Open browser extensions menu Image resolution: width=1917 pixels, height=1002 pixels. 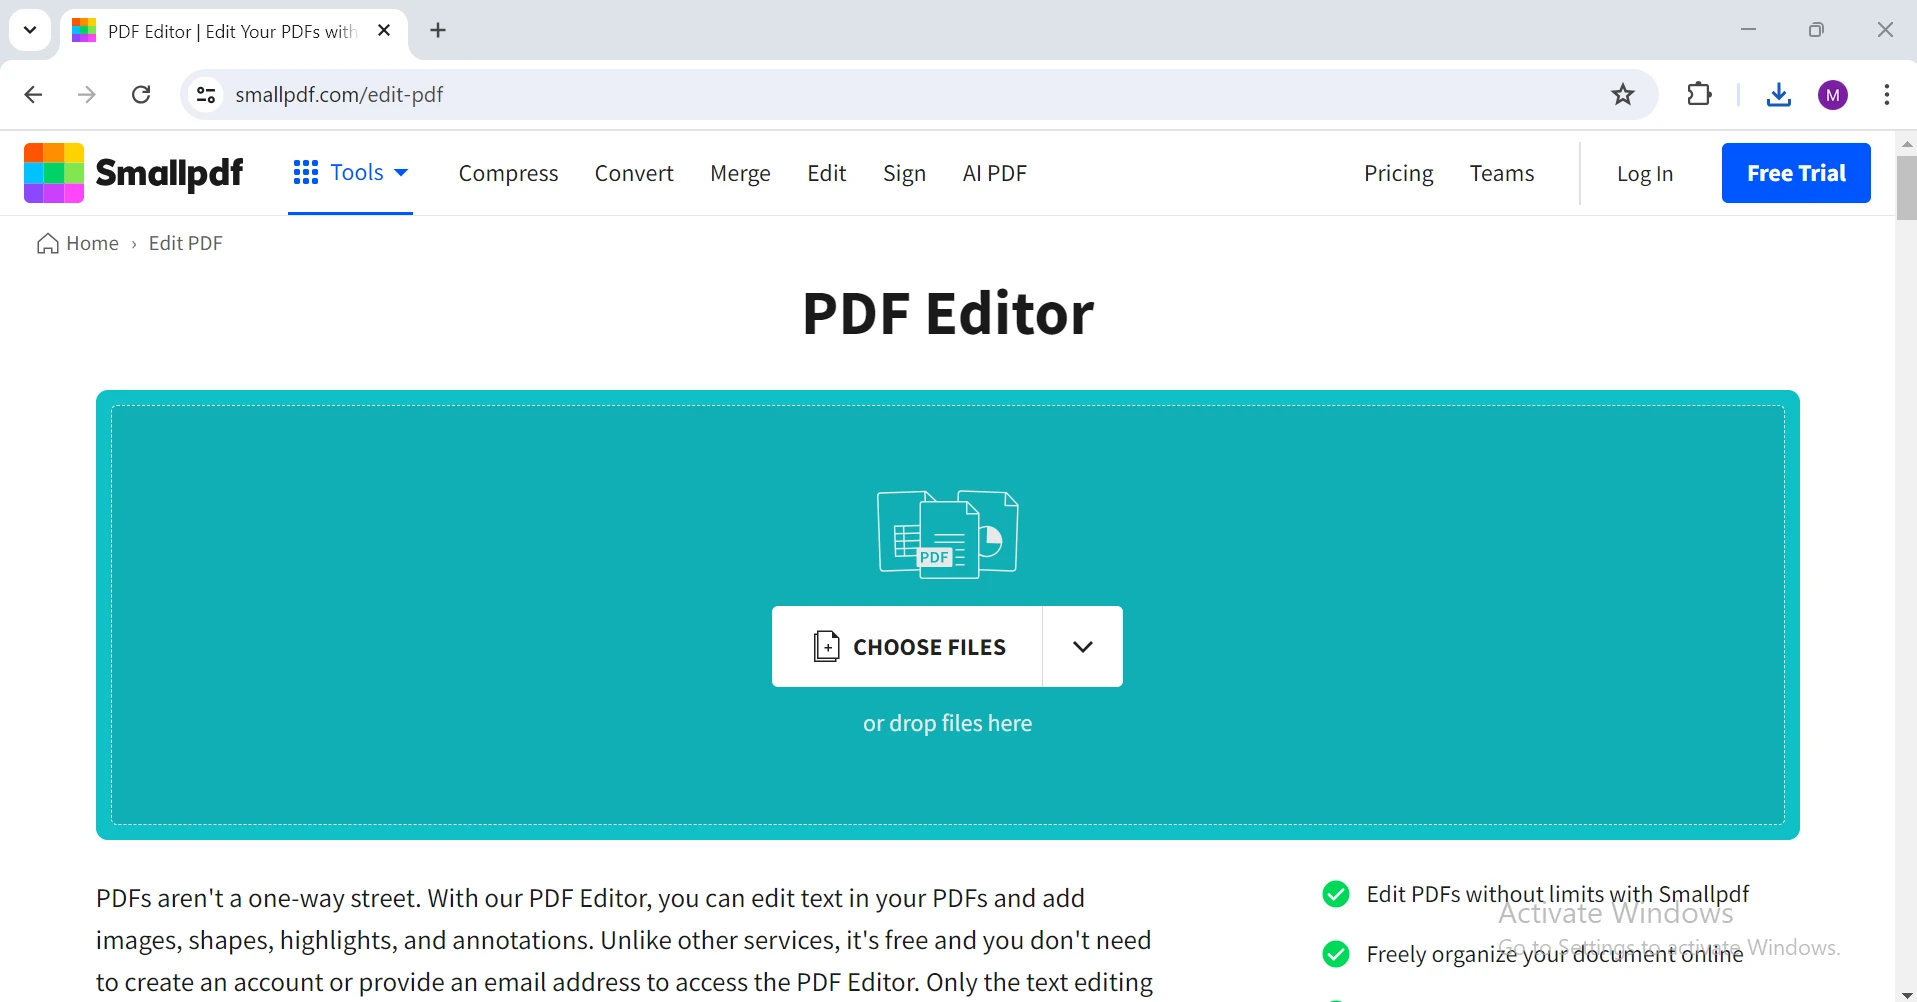click(x=1699, y=94)
